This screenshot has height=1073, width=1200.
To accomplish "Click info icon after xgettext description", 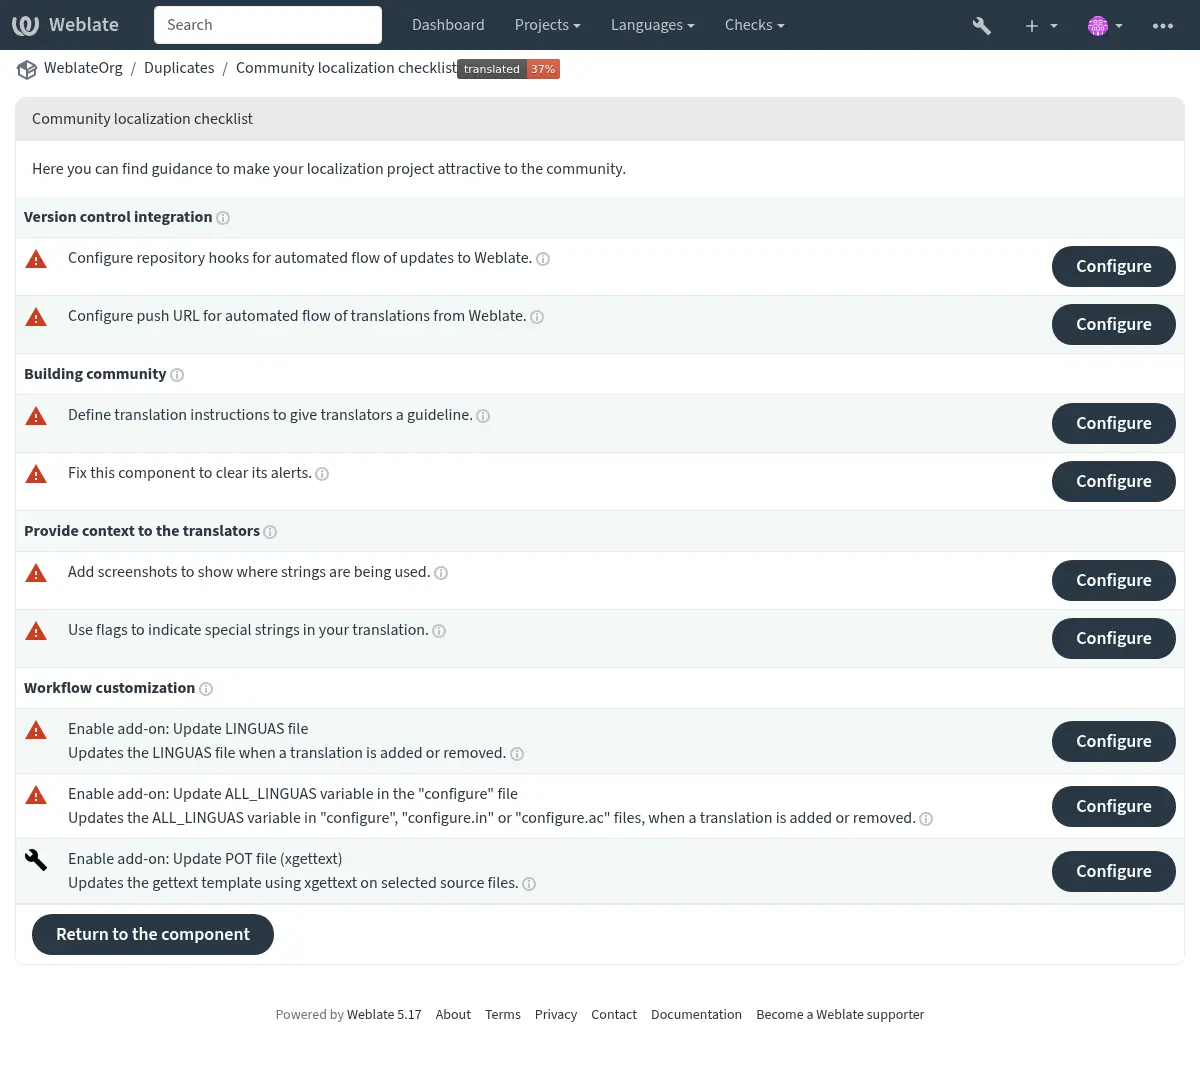I will pos(529,884).
